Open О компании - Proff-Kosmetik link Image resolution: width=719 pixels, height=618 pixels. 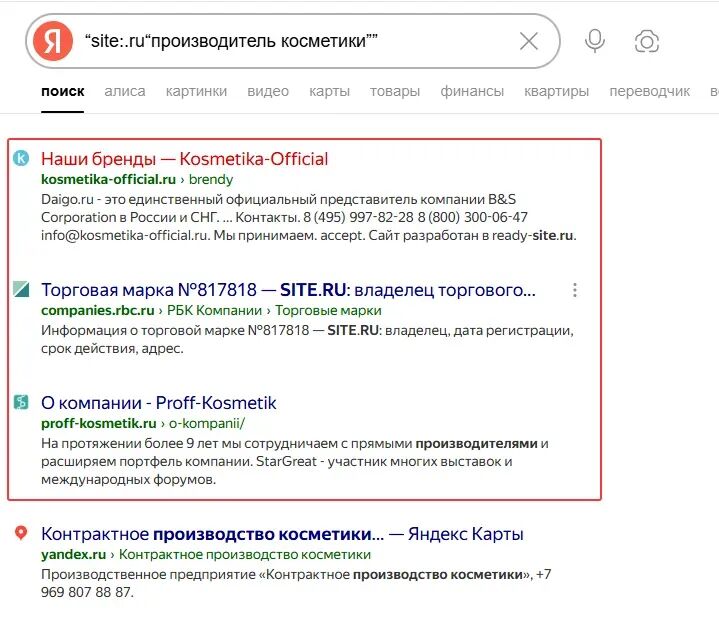click(159, 403)
